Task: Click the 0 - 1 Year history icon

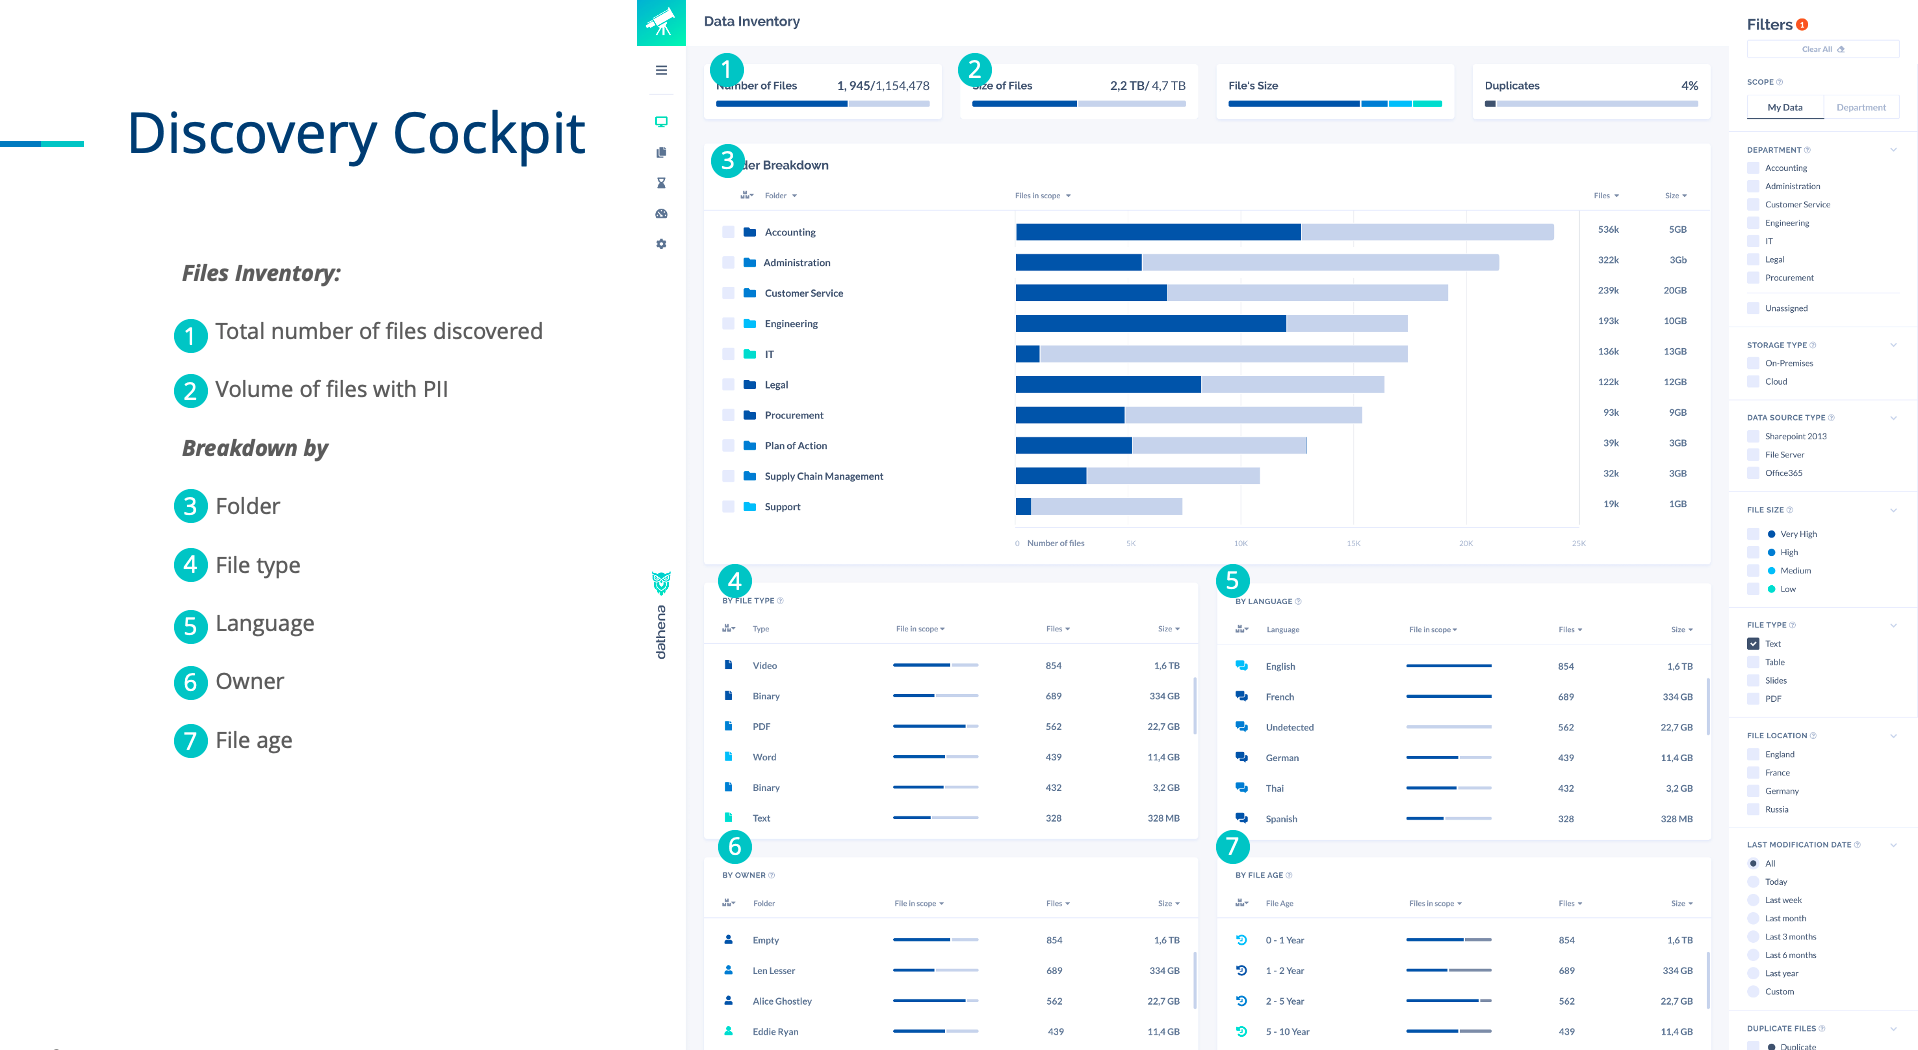Action: (x=1241, y=940)
